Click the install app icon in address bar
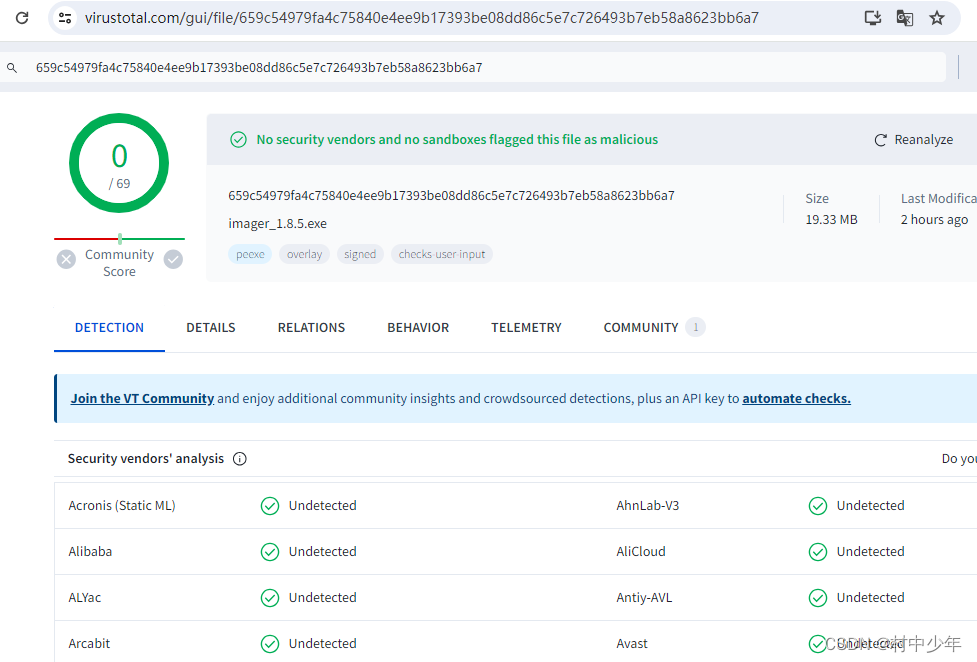Viewport: 977px width, 662px height. 873,17
